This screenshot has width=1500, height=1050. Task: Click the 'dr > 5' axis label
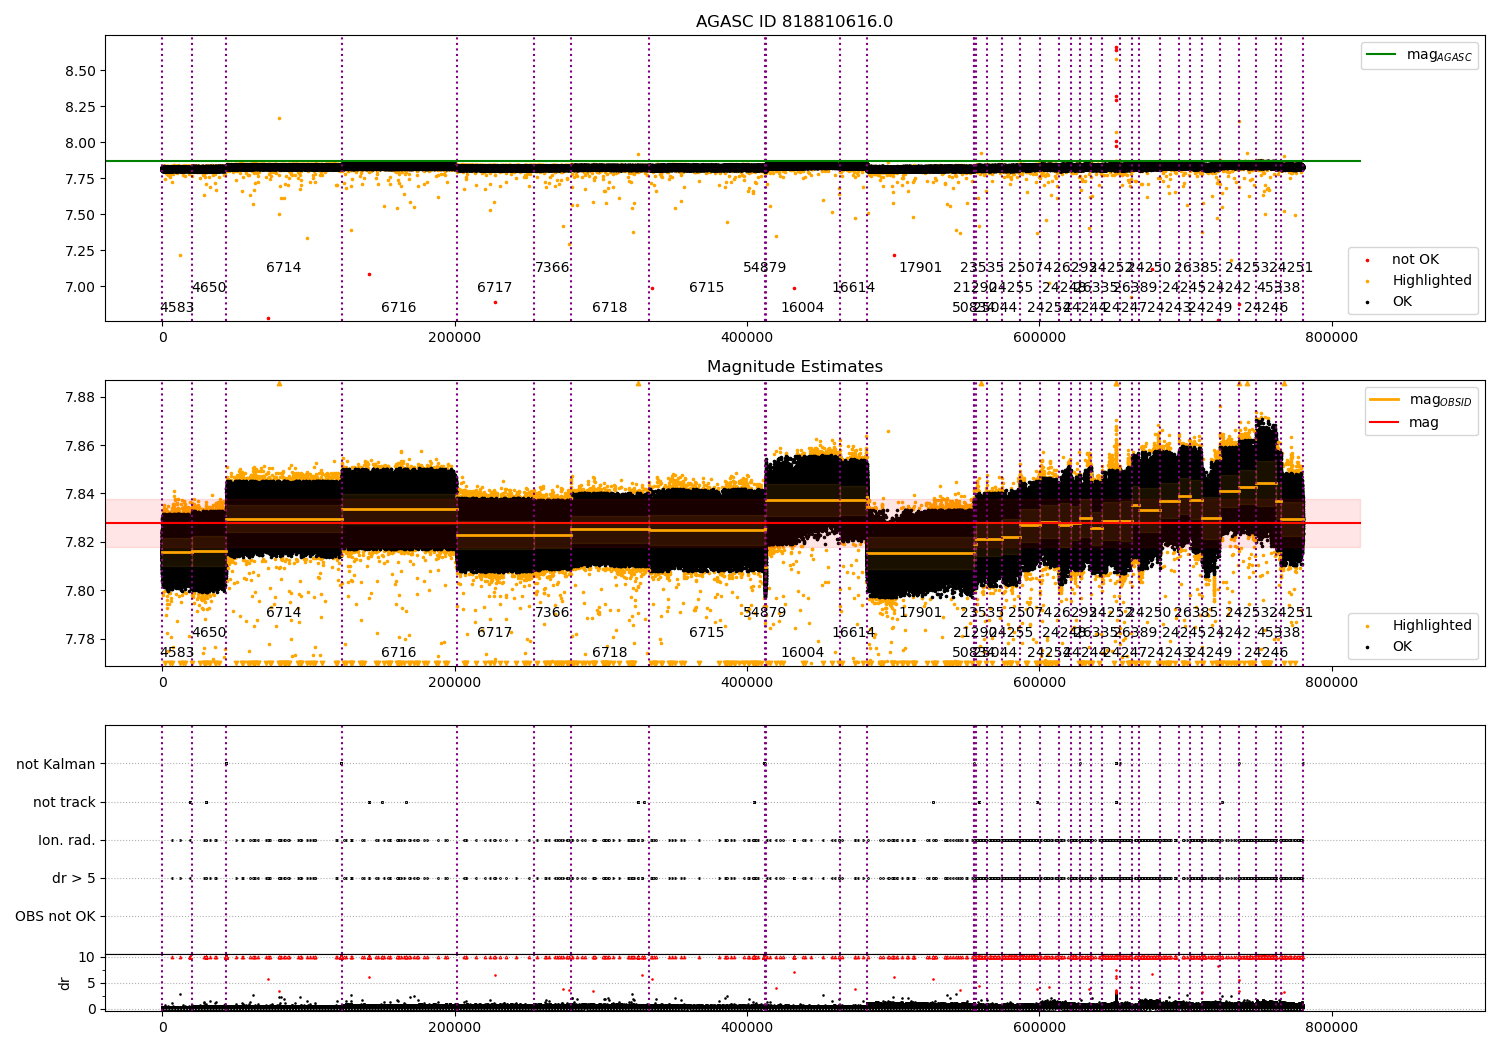(74, 878)
